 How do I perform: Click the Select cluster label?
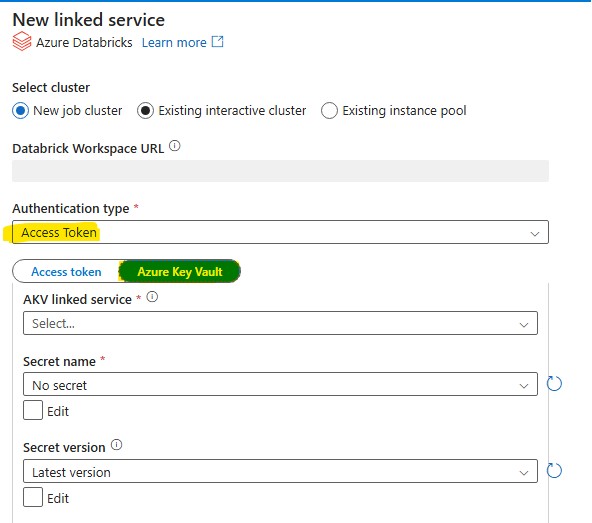(x=51, y=88)
